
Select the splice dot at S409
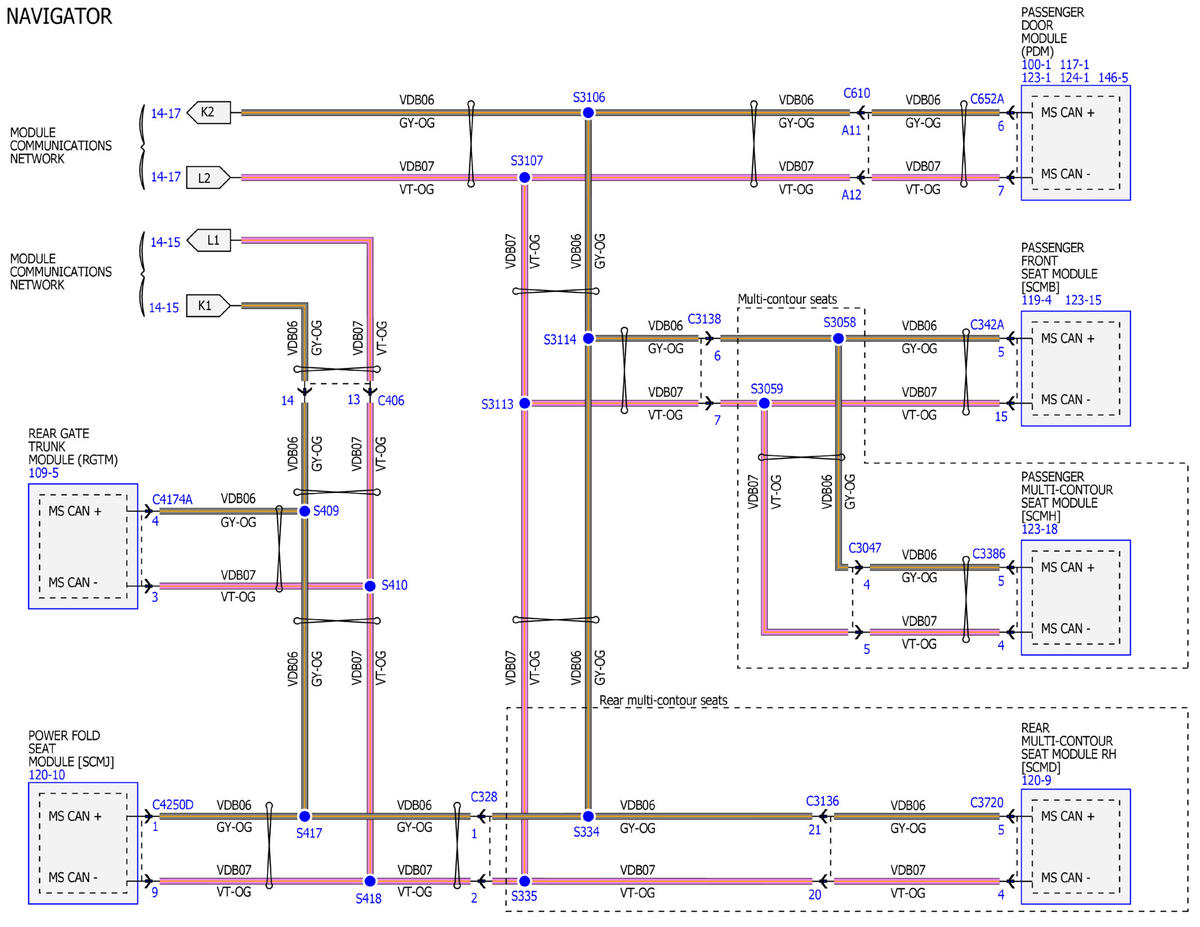pos(305,511)
